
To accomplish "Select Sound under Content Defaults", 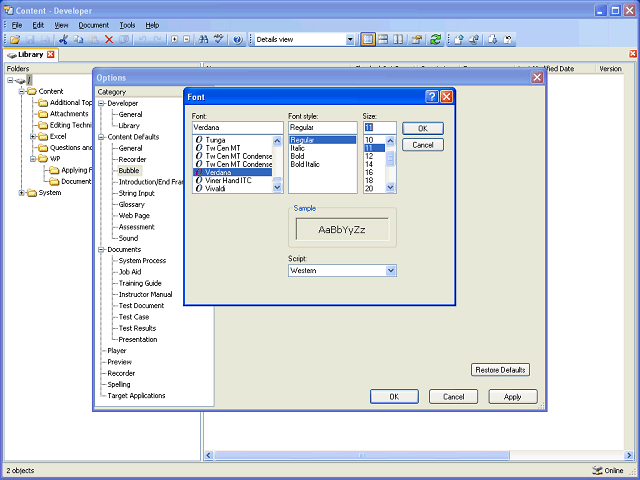I will pyautogui.click(x=128, y=238).
